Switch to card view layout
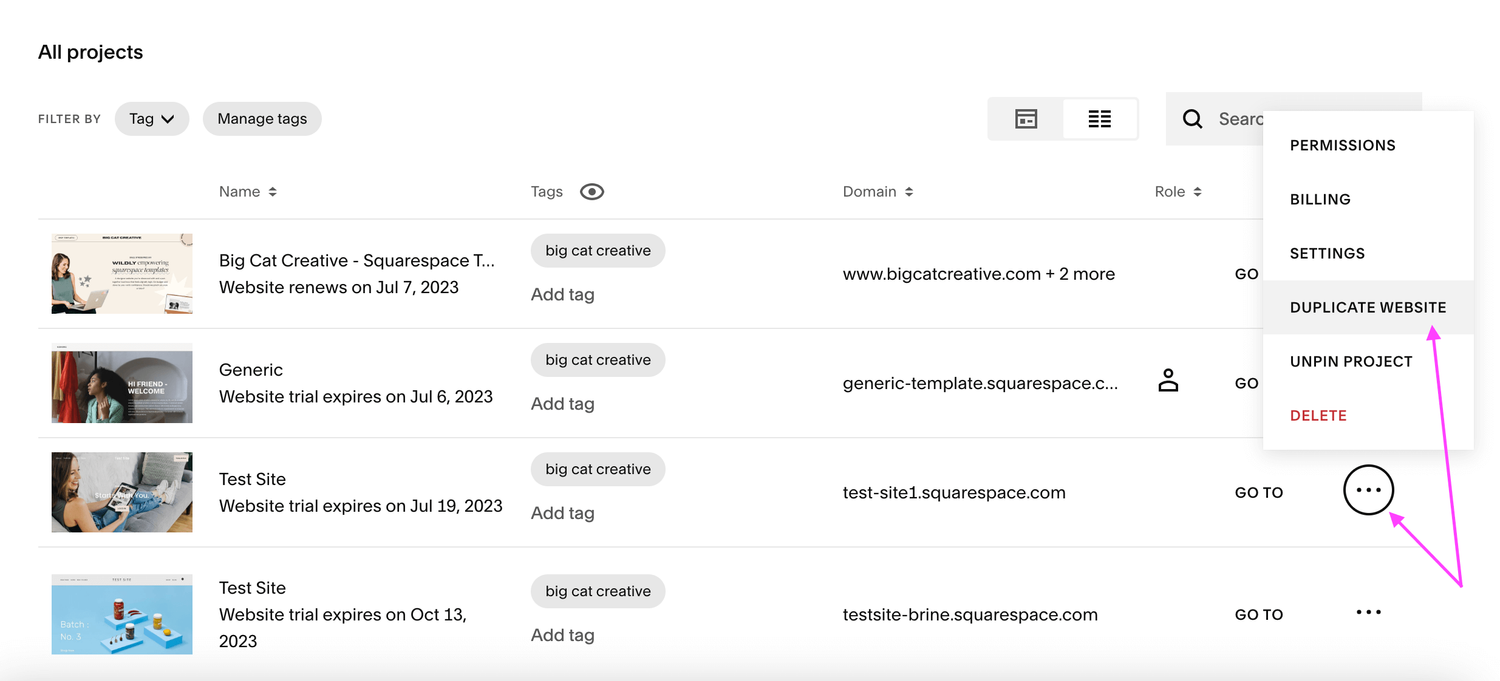The image size is (1500, 681). coord(1026,118)
